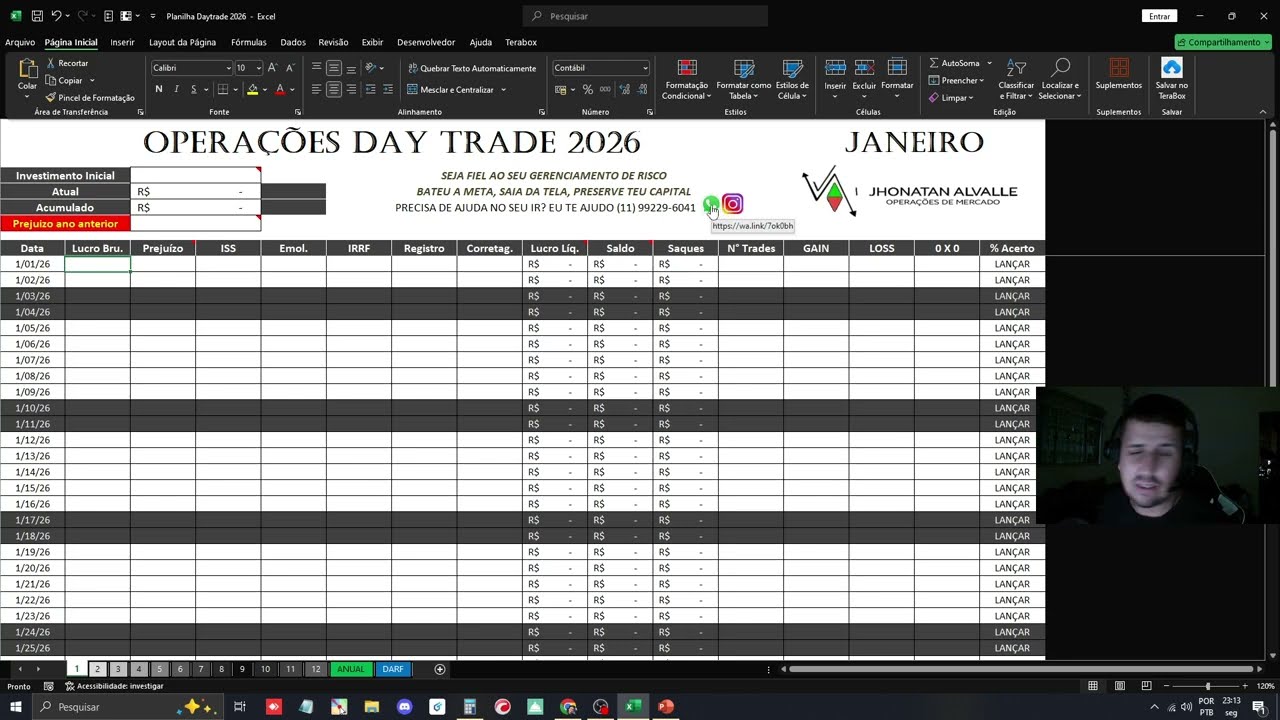Align text right
The width and height of the screenshot is (1280, 720).
(351, 89)
